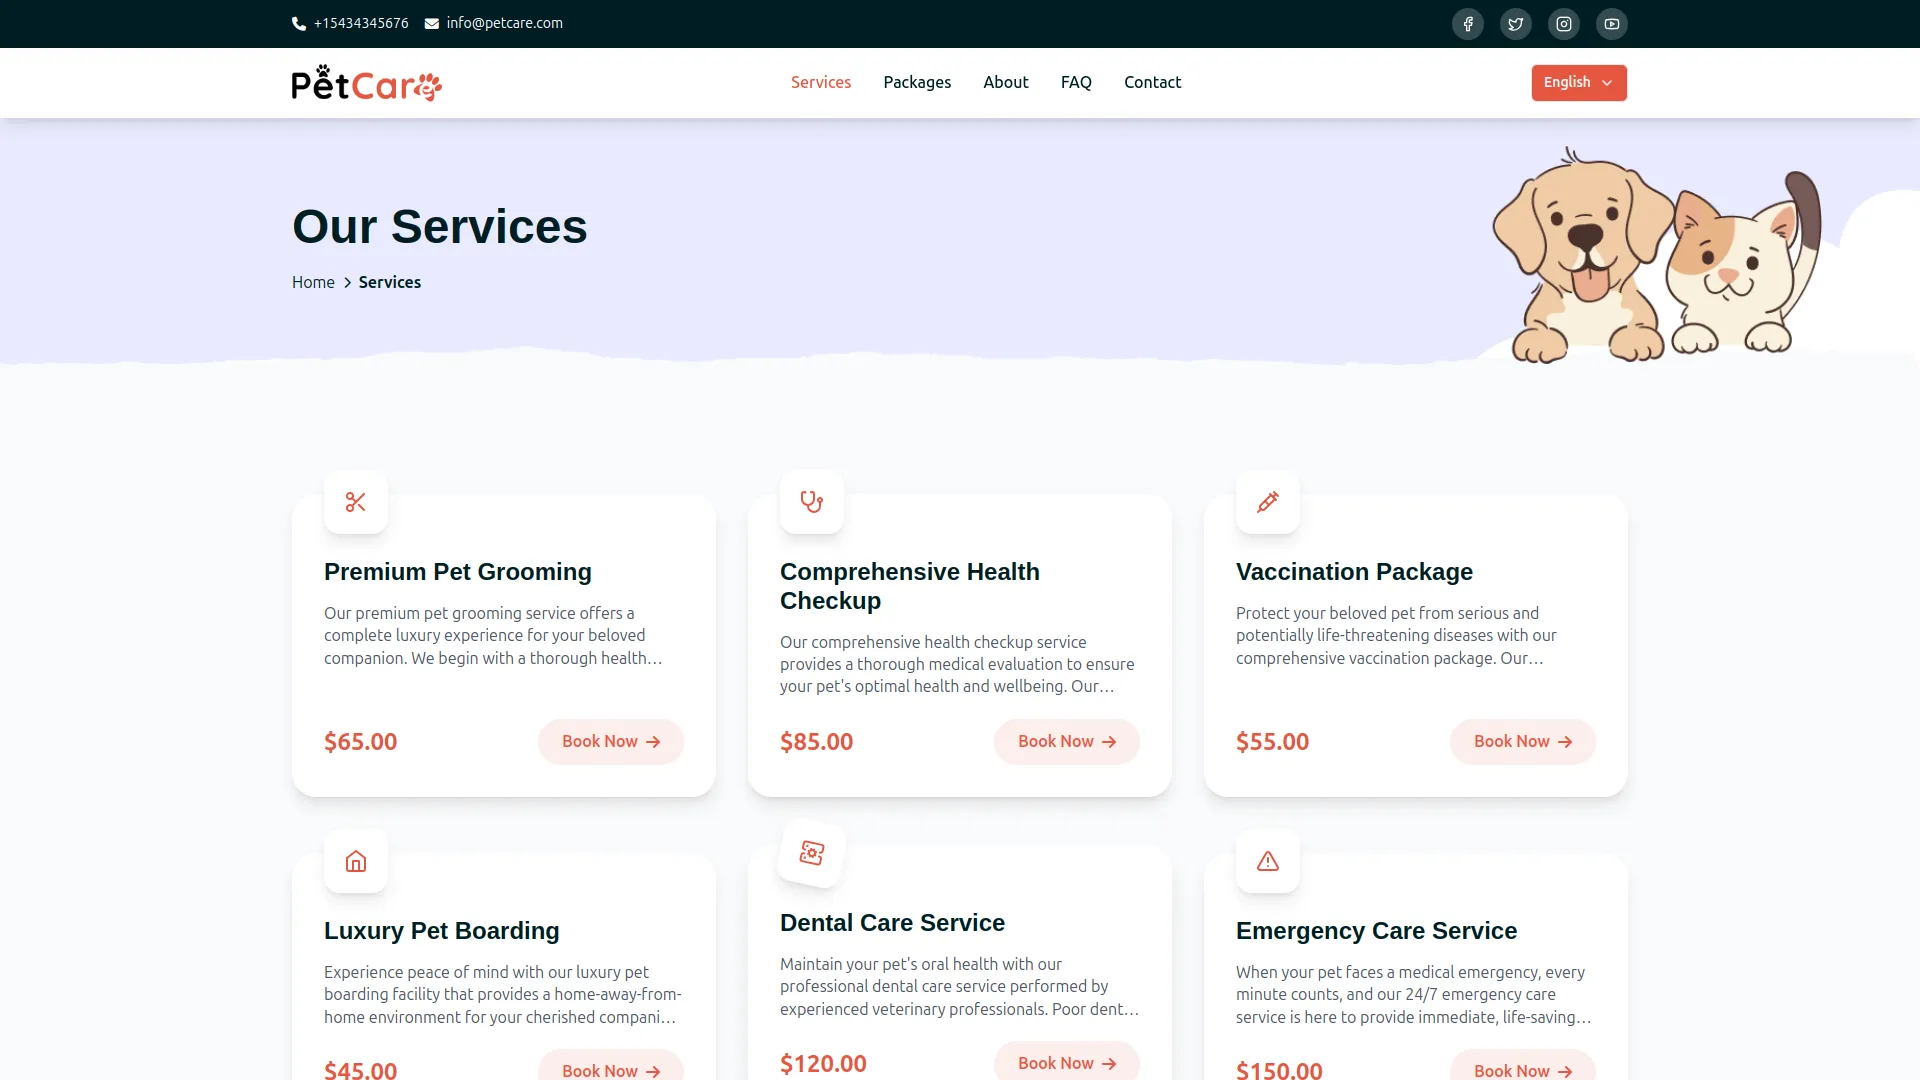Click the scissors grooming icon
1920x1080 pixels.
tap(356, 502)
